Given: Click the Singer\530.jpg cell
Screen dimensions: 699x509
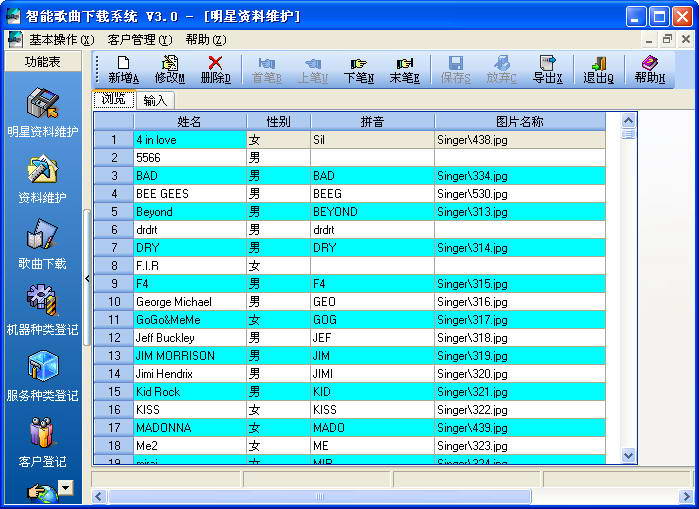Looking at the screenshot, I should click(520, 194).
